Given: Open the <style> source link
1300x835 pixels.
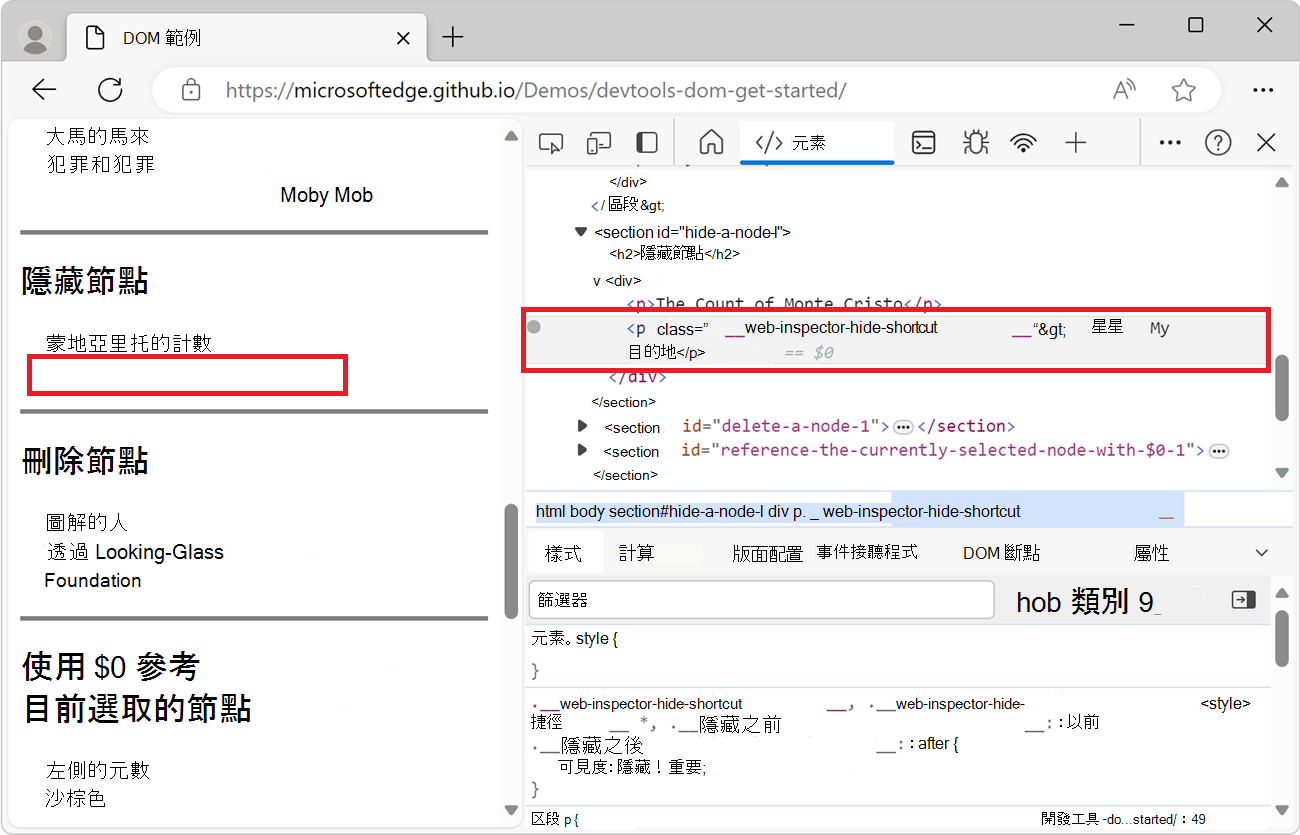Looking at the screenshot, I should [x=1225, y=703].
